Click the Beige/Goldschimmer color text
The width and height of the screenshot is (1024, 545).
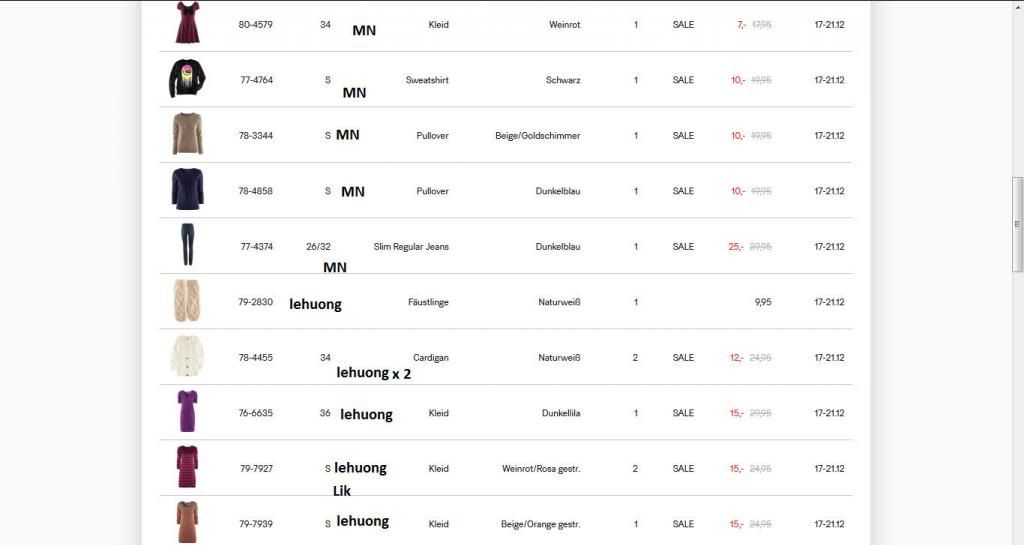[537, 136]
